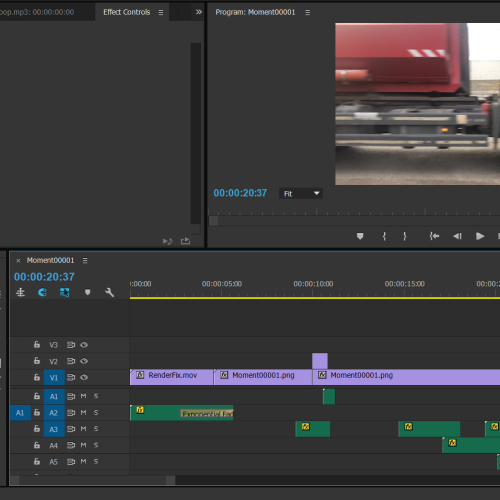Open timeline display settings wrench
Viewport: 500px width, 500px height.
[x=110, y=293]
